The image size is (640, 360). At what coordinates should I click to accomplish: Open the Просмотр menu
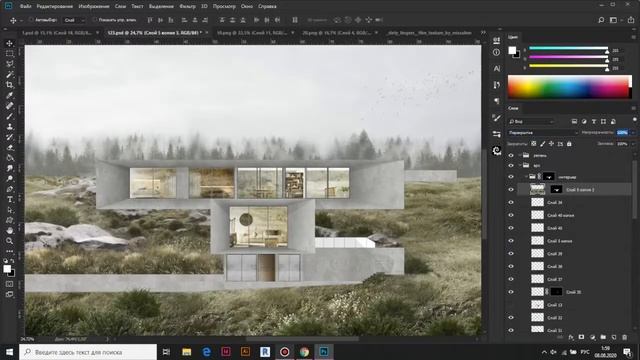click(x=224, y=7)
